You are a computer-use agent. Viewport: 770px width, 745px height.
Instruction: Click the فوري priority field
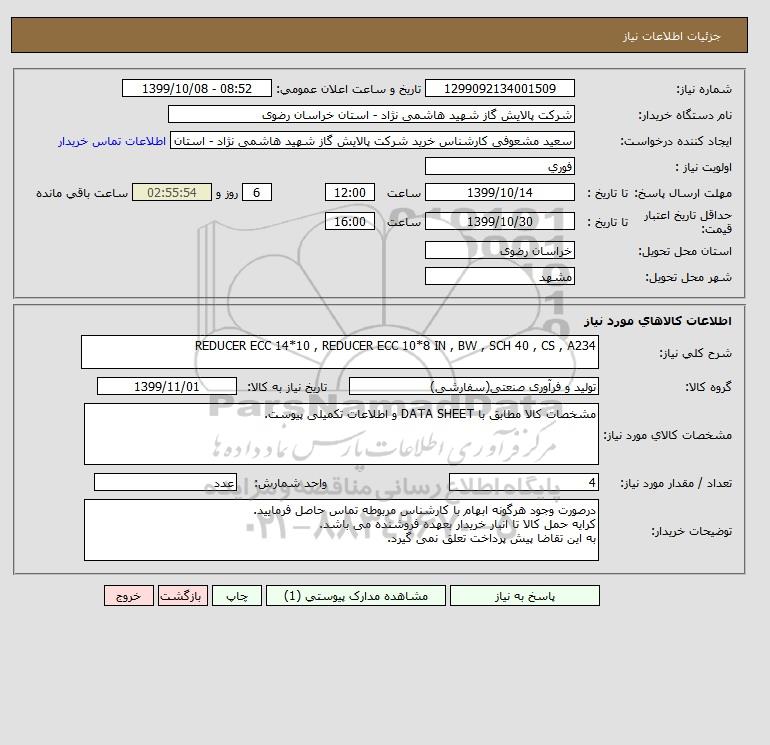point(499,166)
